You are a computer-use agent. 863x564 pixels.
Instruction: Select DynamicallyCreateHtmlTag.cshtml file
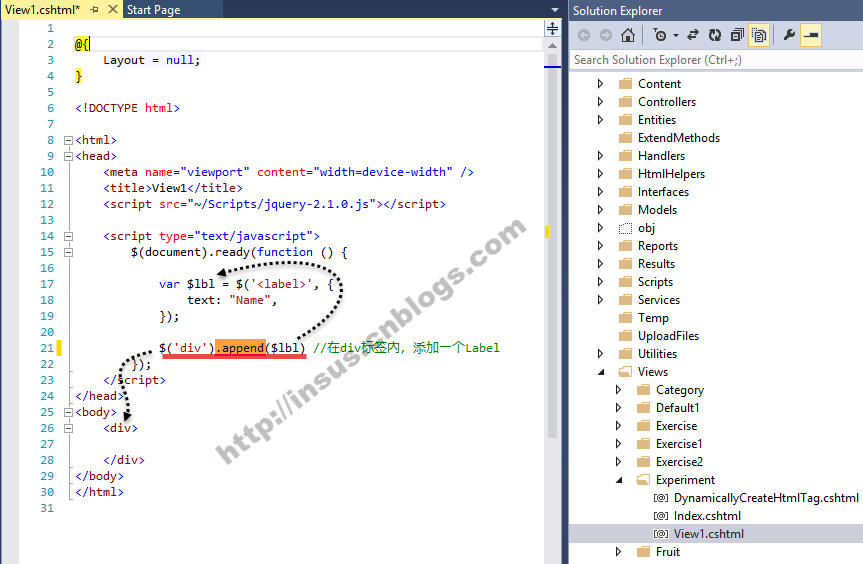pos(765,498)
